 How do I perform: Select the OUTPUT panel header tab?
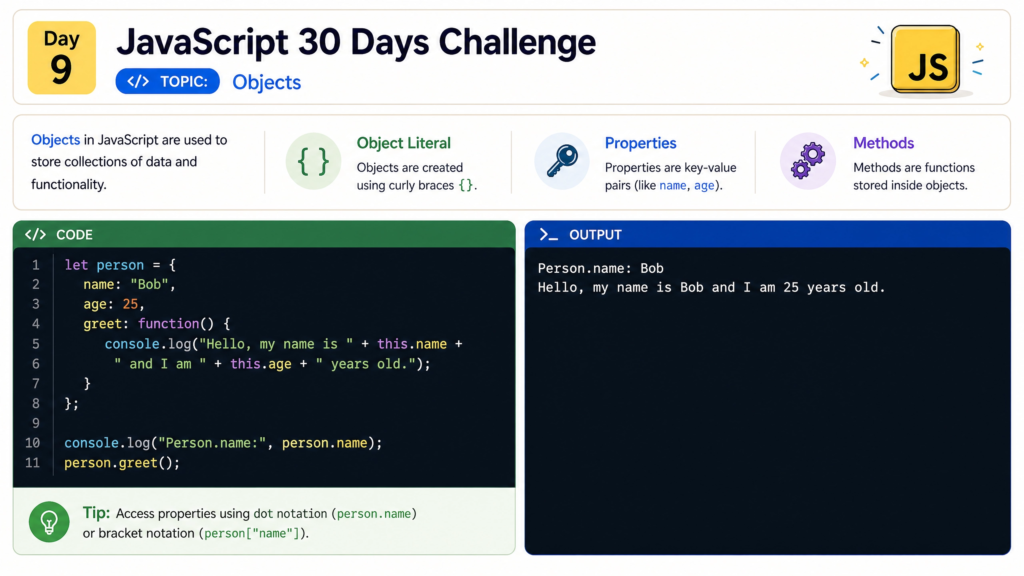point(767,234)
